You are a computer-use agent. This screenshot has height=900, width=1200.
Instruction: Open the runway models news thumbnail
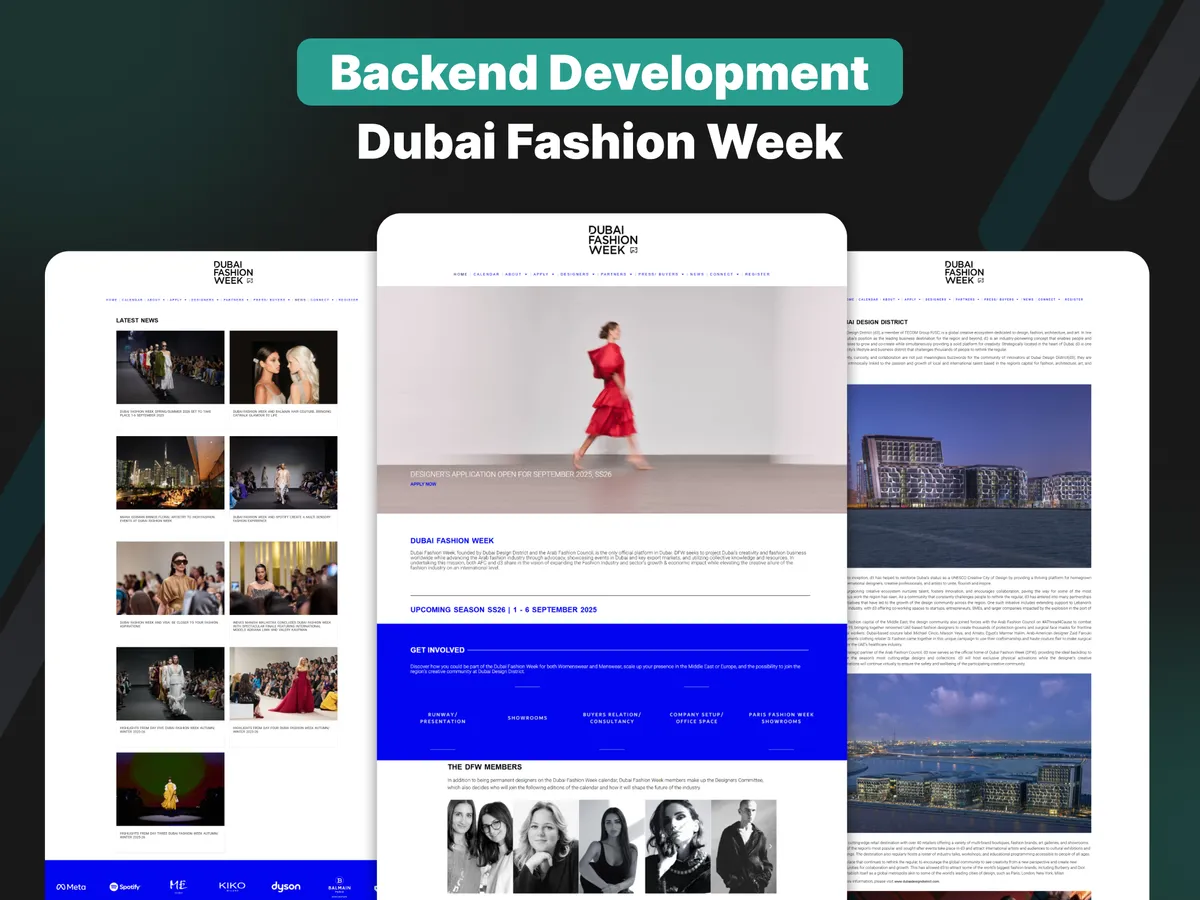coord(170,367)
